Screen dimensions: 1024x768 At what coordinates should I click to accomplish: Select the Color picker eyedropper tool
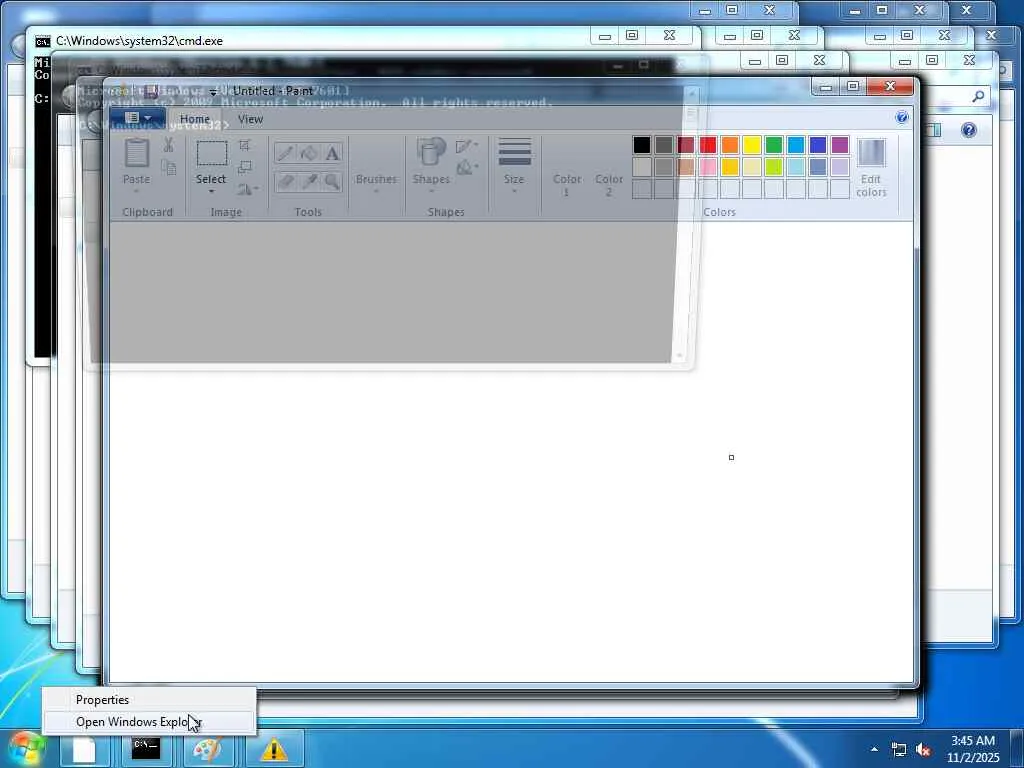pyautogui.click(x=309, y=181)
